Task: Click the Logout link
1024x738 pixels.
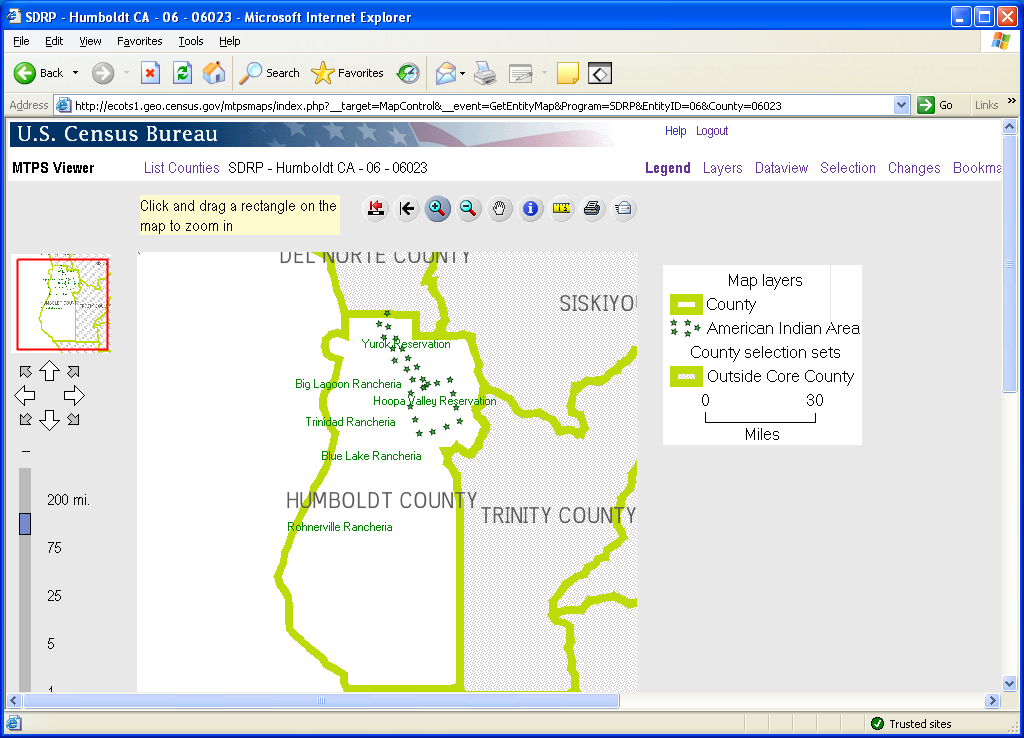Action: click(712, 131)
